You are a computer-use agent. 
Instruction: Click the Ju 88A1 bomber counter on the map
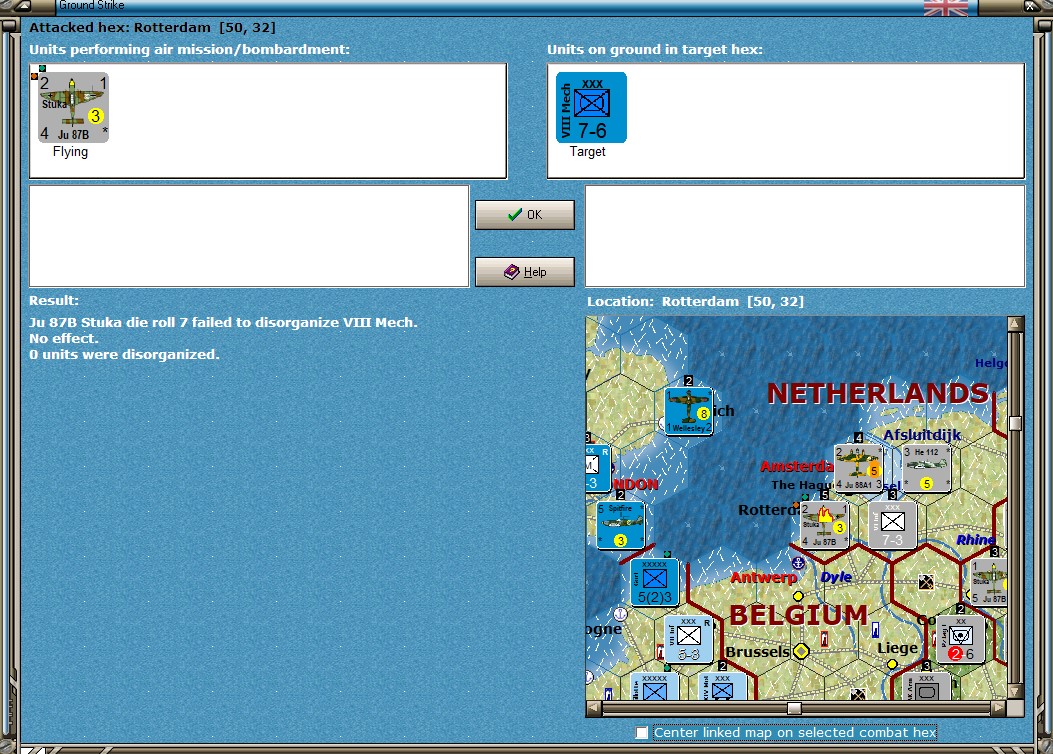(858, 467)
